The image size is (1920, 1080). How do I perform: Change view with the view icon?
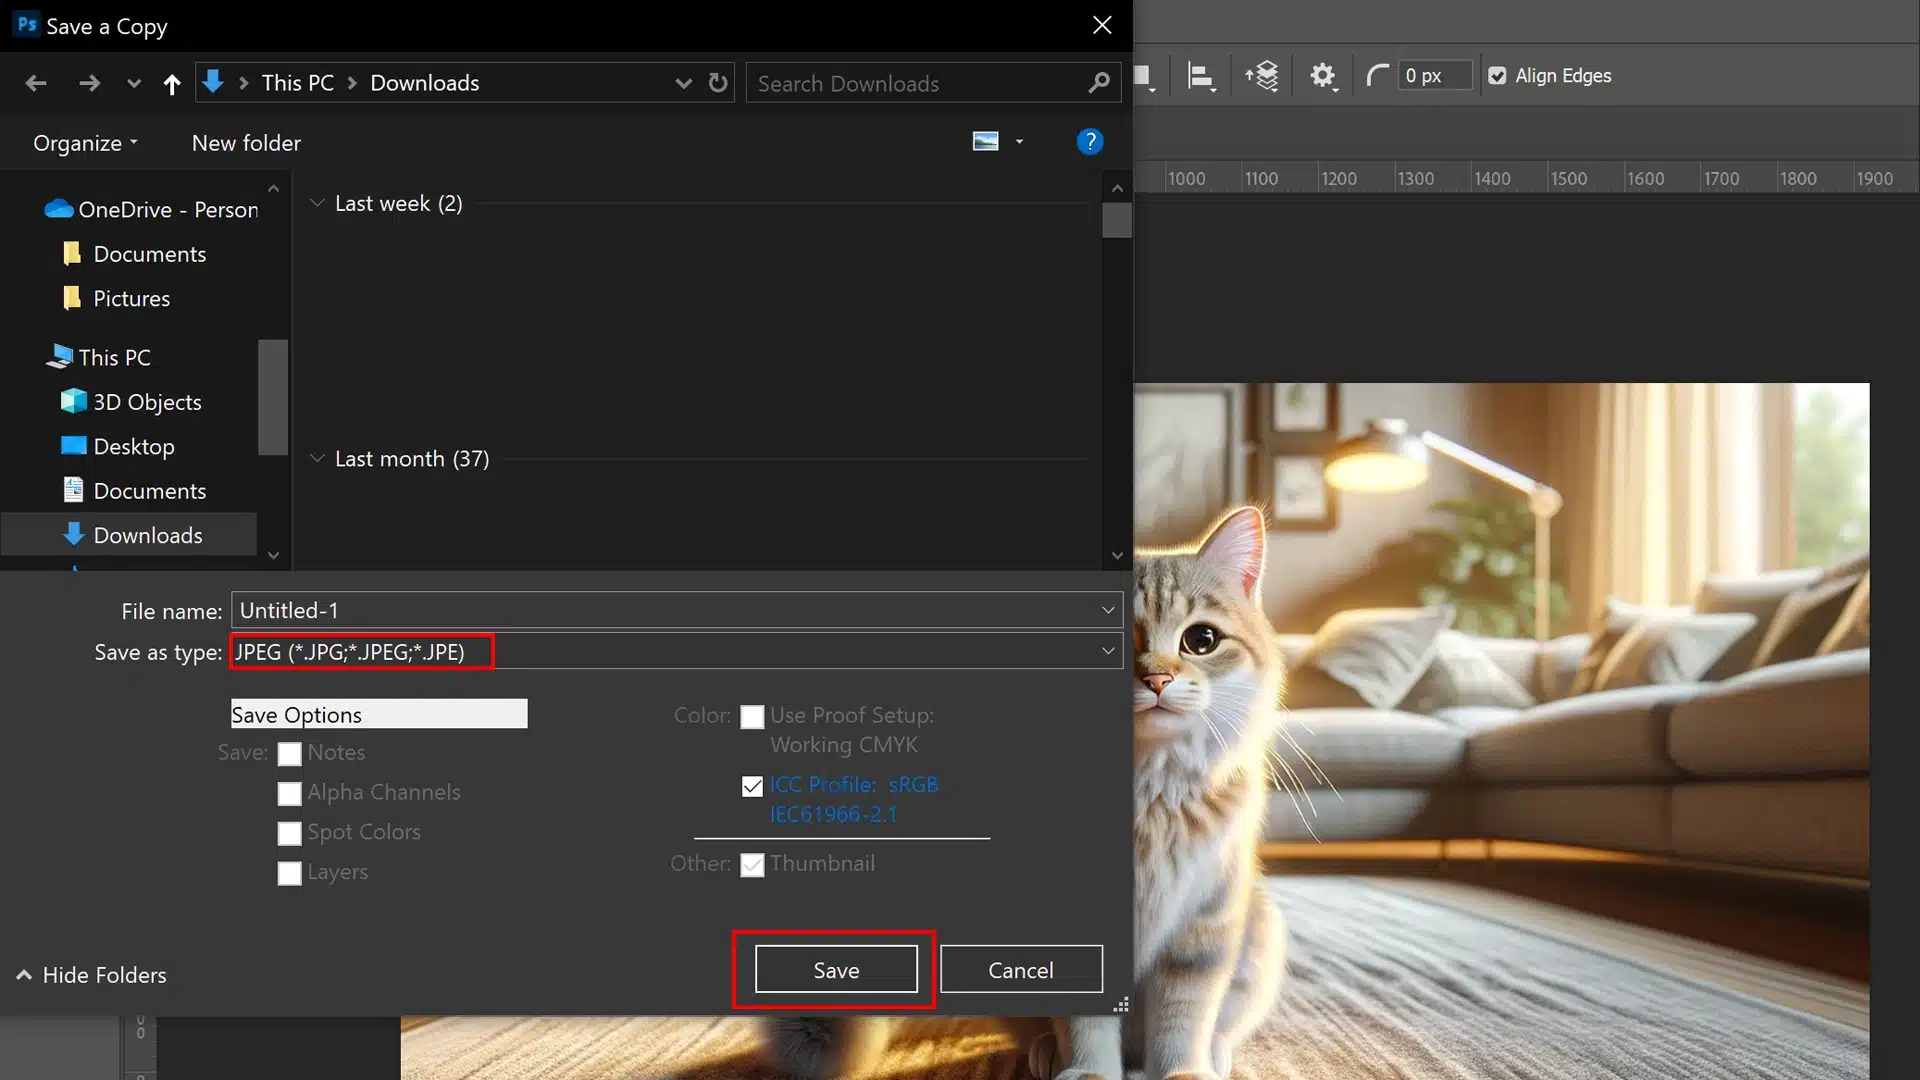click(986, 142)
